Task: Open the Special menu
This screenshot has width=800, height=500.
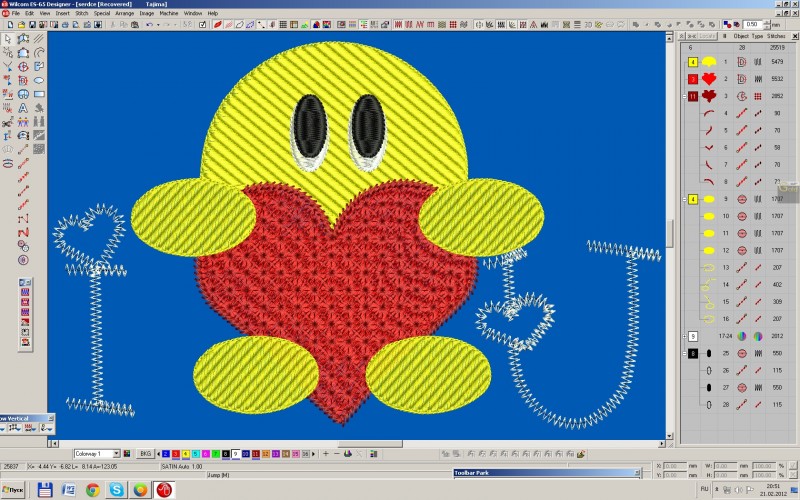Action: (x=102, y=13)
